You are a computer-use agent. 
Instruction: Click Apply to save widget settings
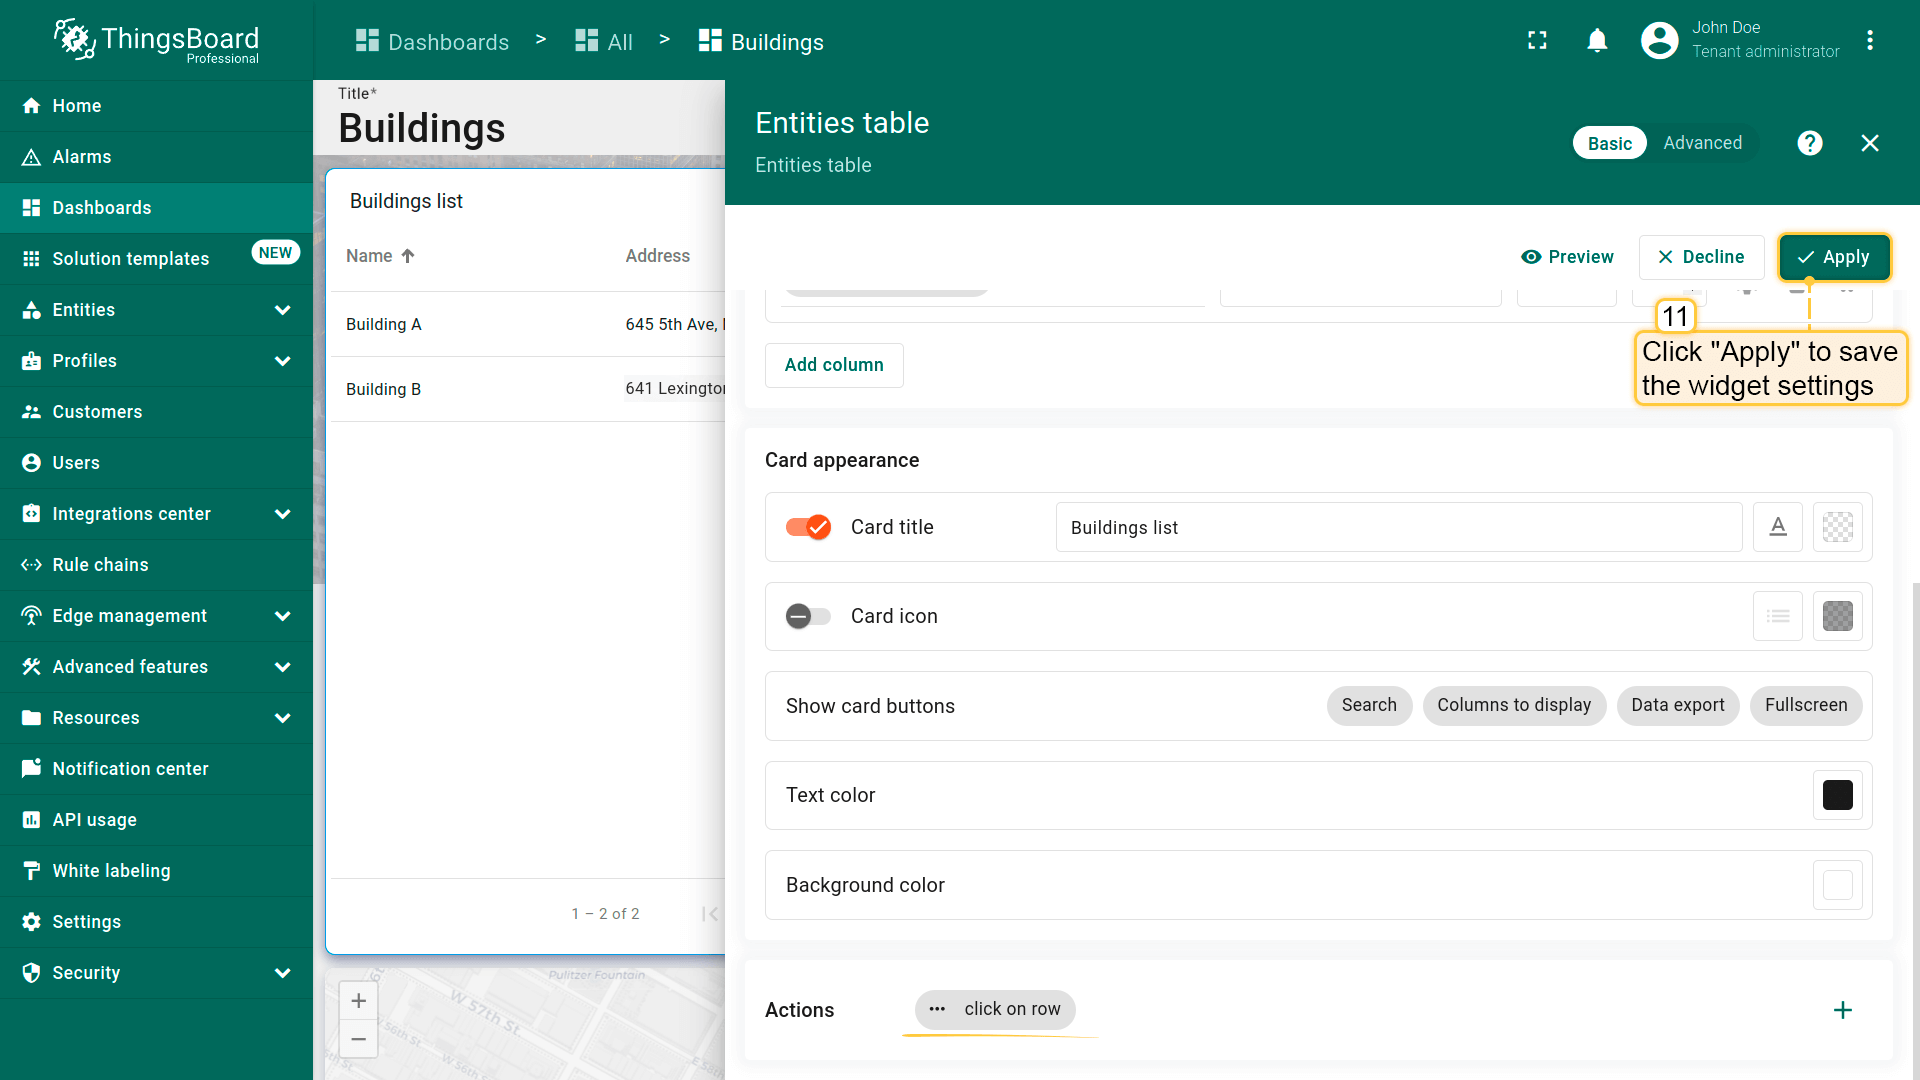pos(1834,257)
